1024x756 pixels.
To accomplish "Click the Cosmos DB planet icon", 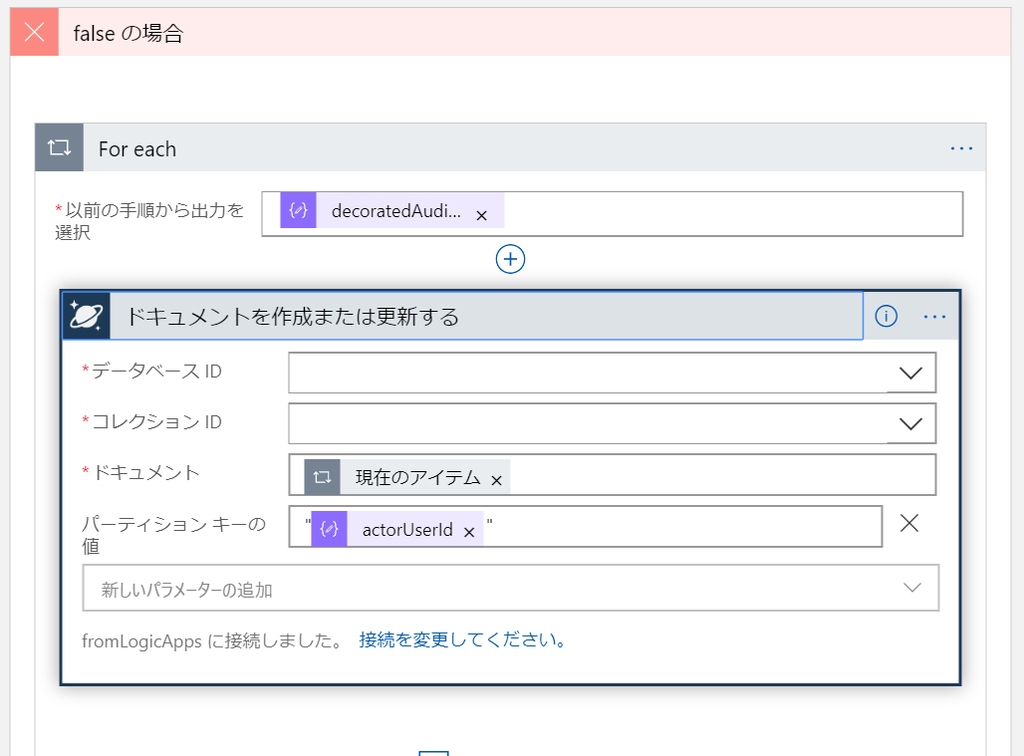I will click(86, 316).
